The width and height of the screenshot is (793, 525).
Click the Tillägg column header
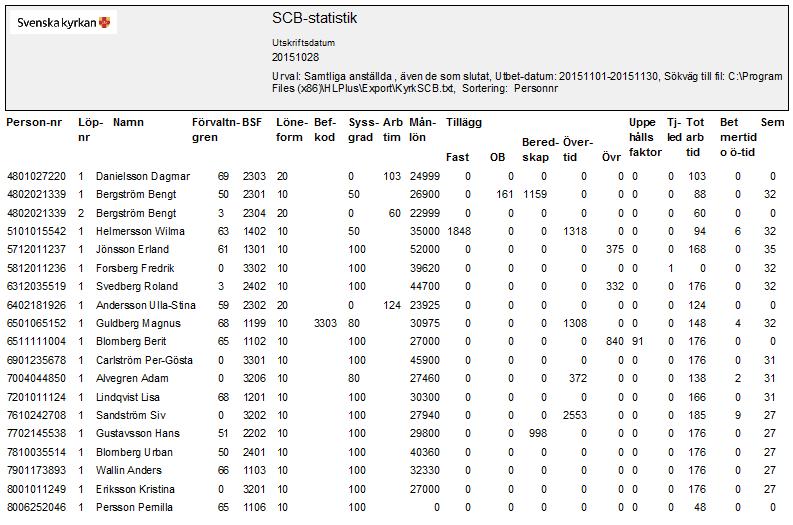point(463,122)
